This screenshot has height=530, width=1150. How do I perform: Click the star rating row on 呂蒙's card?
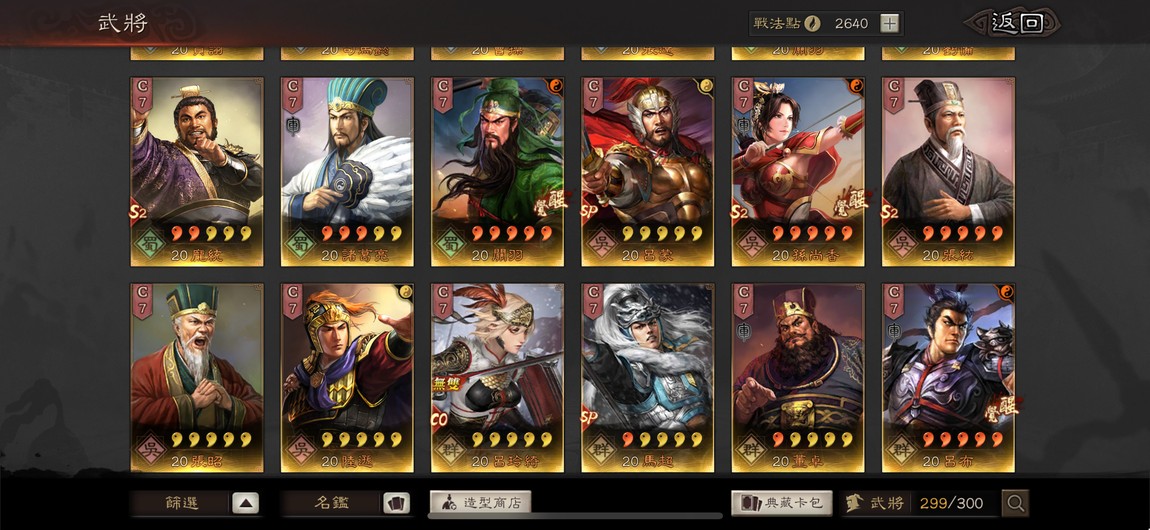point(659,233)
